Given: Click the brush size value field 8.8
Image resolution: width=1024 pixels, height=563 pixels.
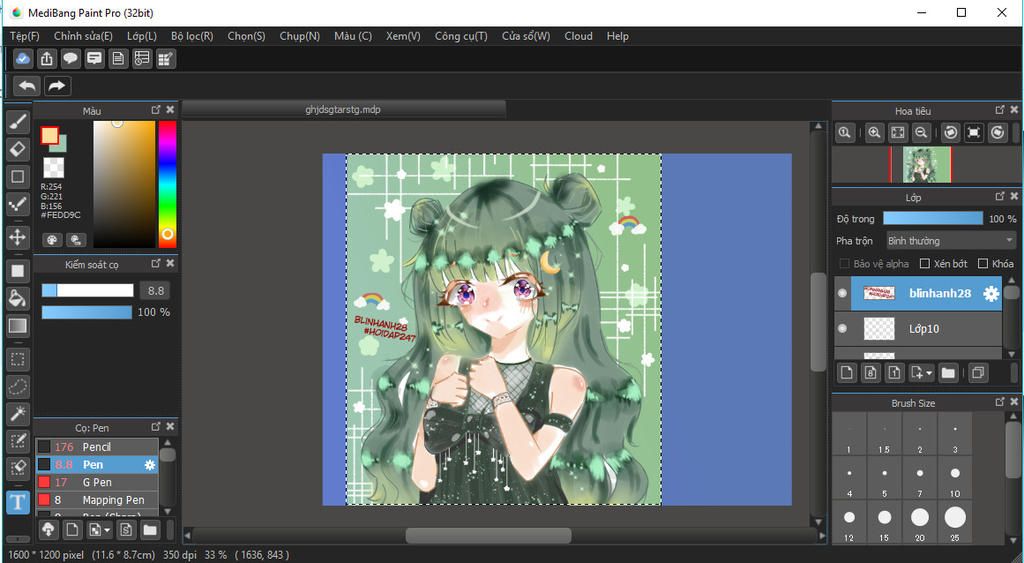Looking at the screenshot, I should pos(155,291).
